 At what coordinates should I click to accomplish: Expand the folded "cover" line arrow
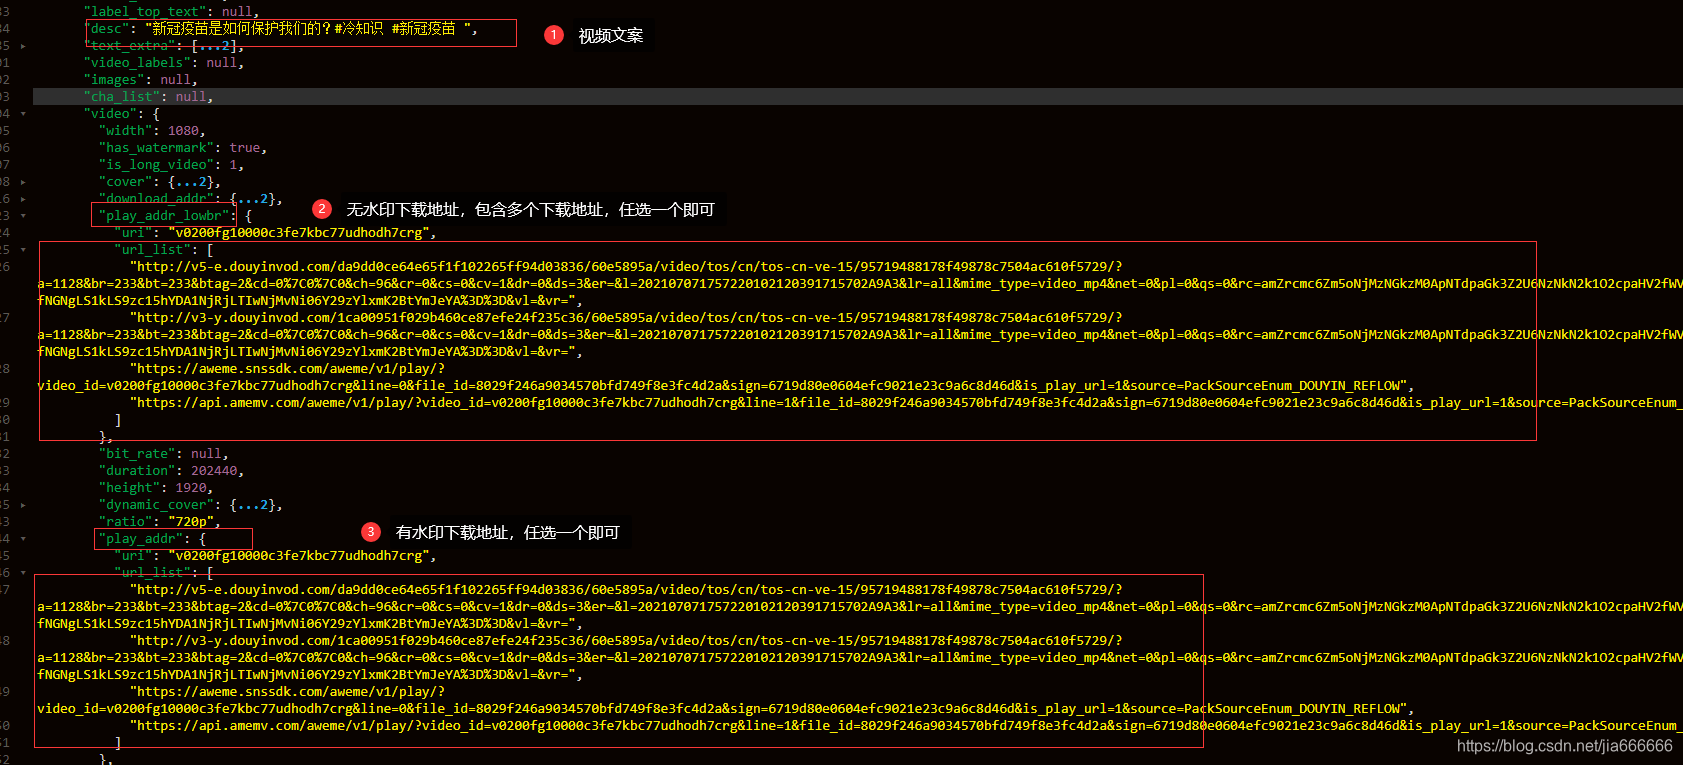tap(23, 182)
